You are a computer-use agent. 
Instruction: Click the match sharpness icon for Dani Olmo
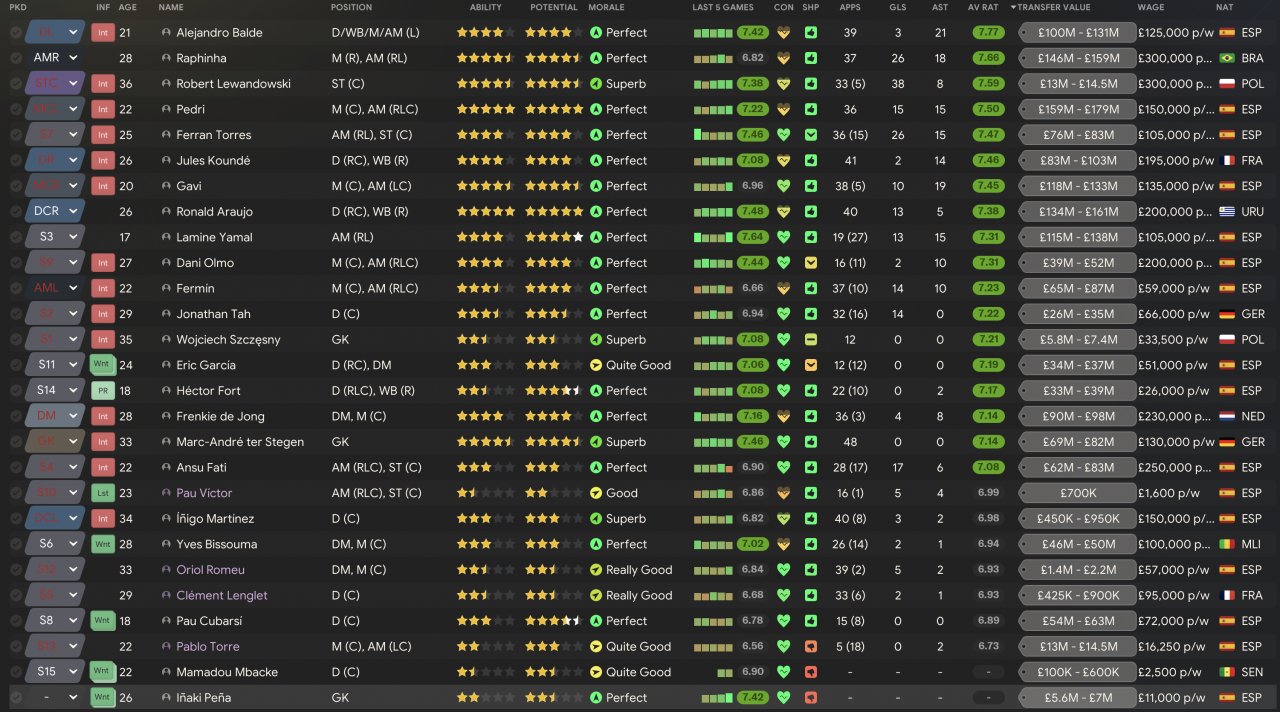(x=811, y=263)
